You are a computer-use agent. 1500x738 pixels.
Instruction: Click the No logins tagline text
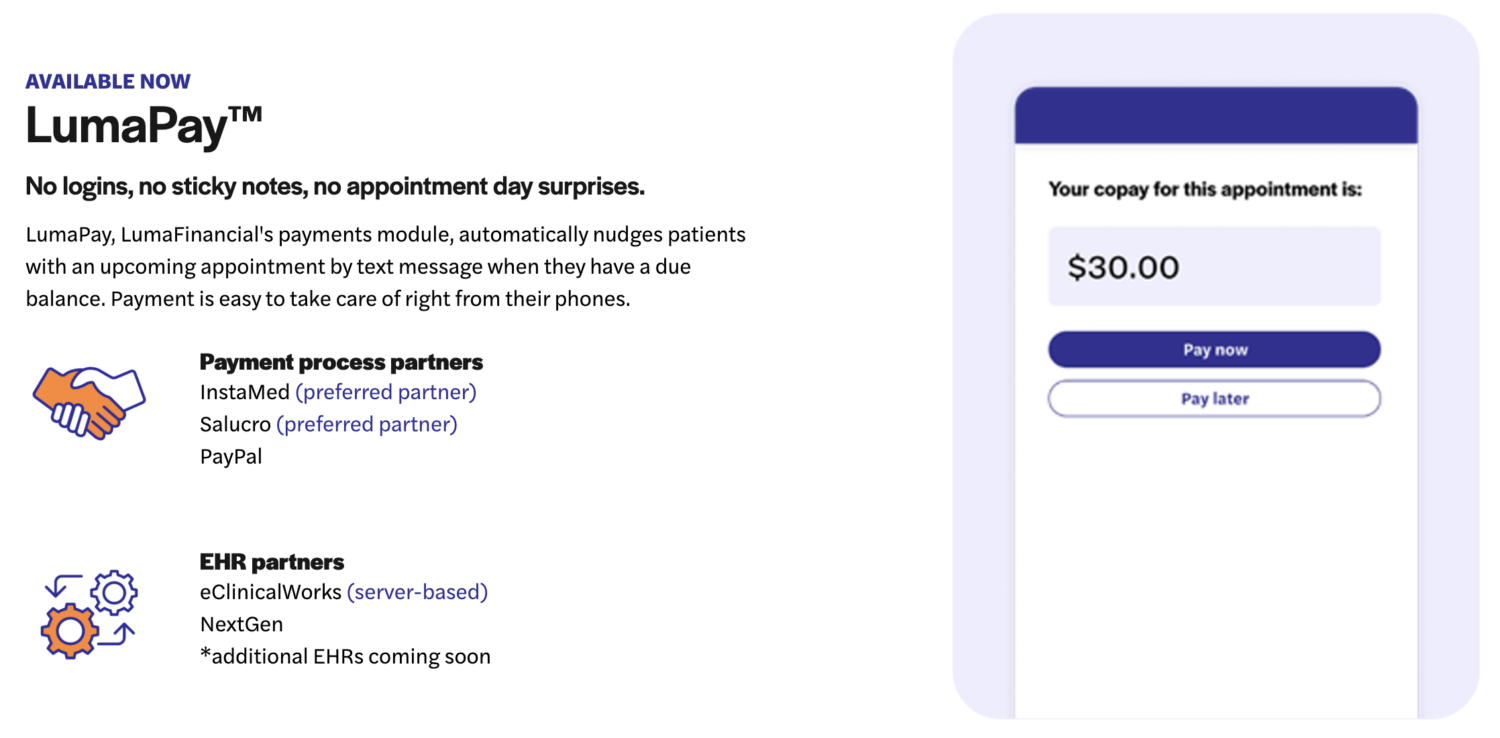click(x=335, y=186)
